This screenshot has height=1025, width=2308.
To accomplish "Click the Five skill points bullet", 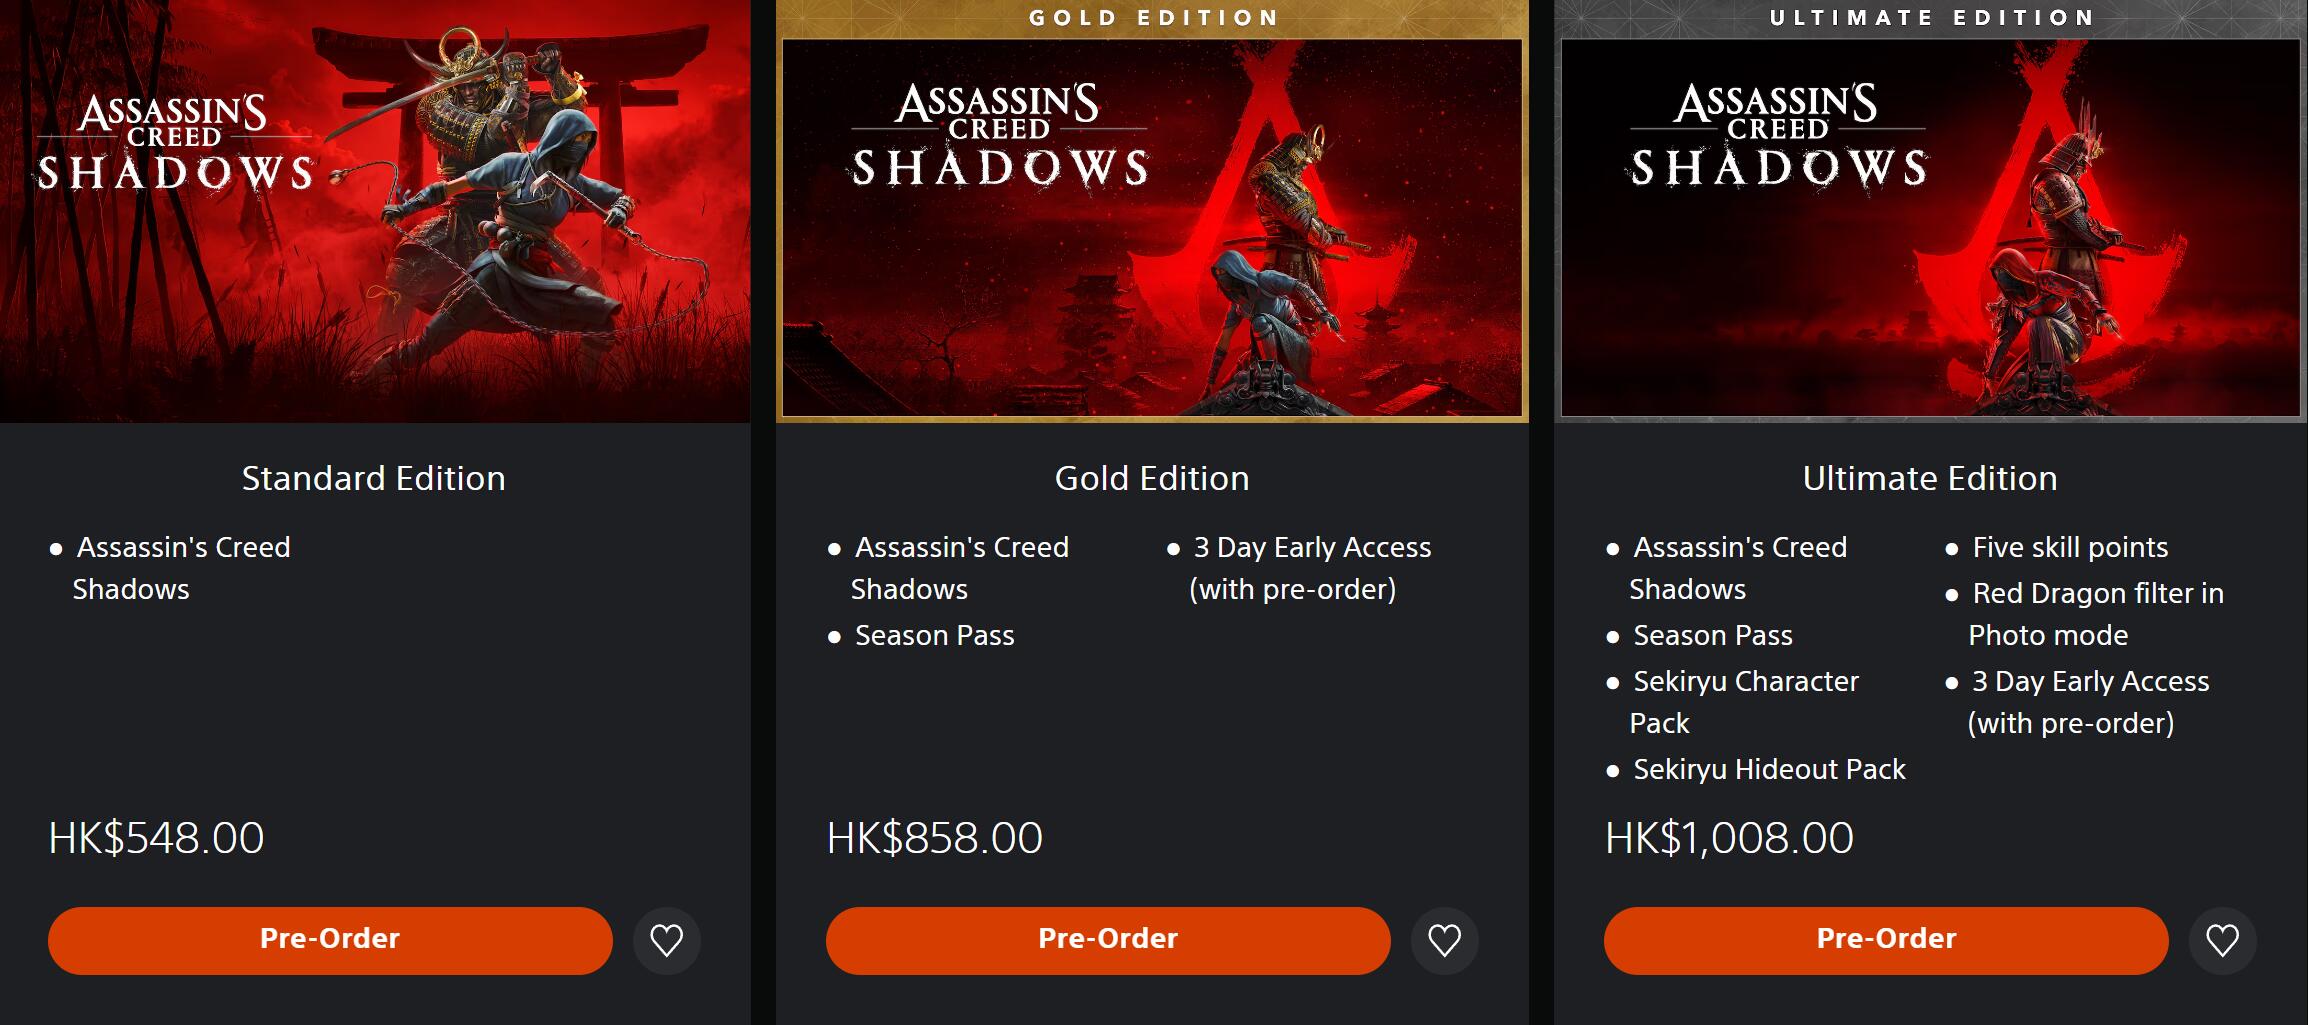I will [2070, 547].
